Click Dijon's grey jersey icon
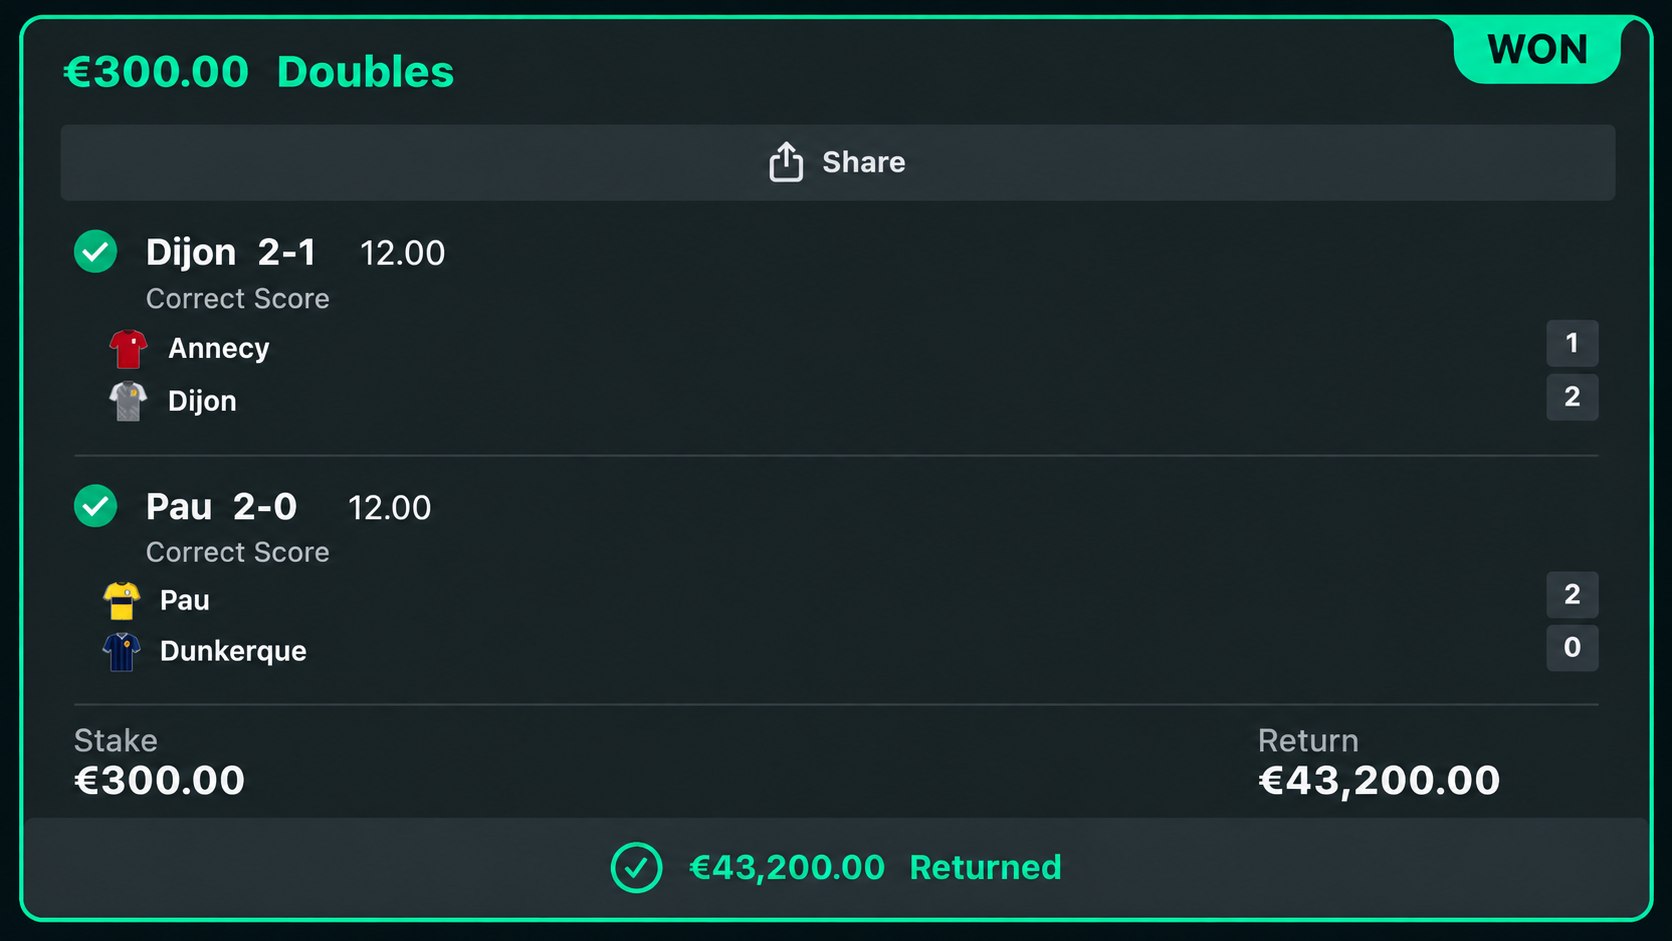 (x=128, y=401)
